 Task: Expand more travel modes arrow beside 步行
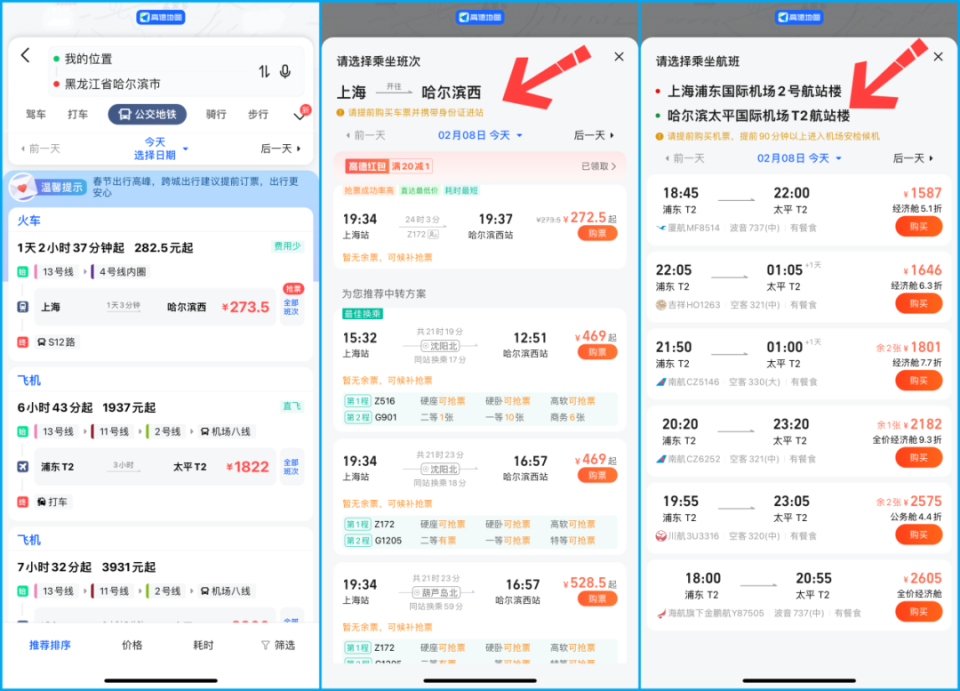299,115
